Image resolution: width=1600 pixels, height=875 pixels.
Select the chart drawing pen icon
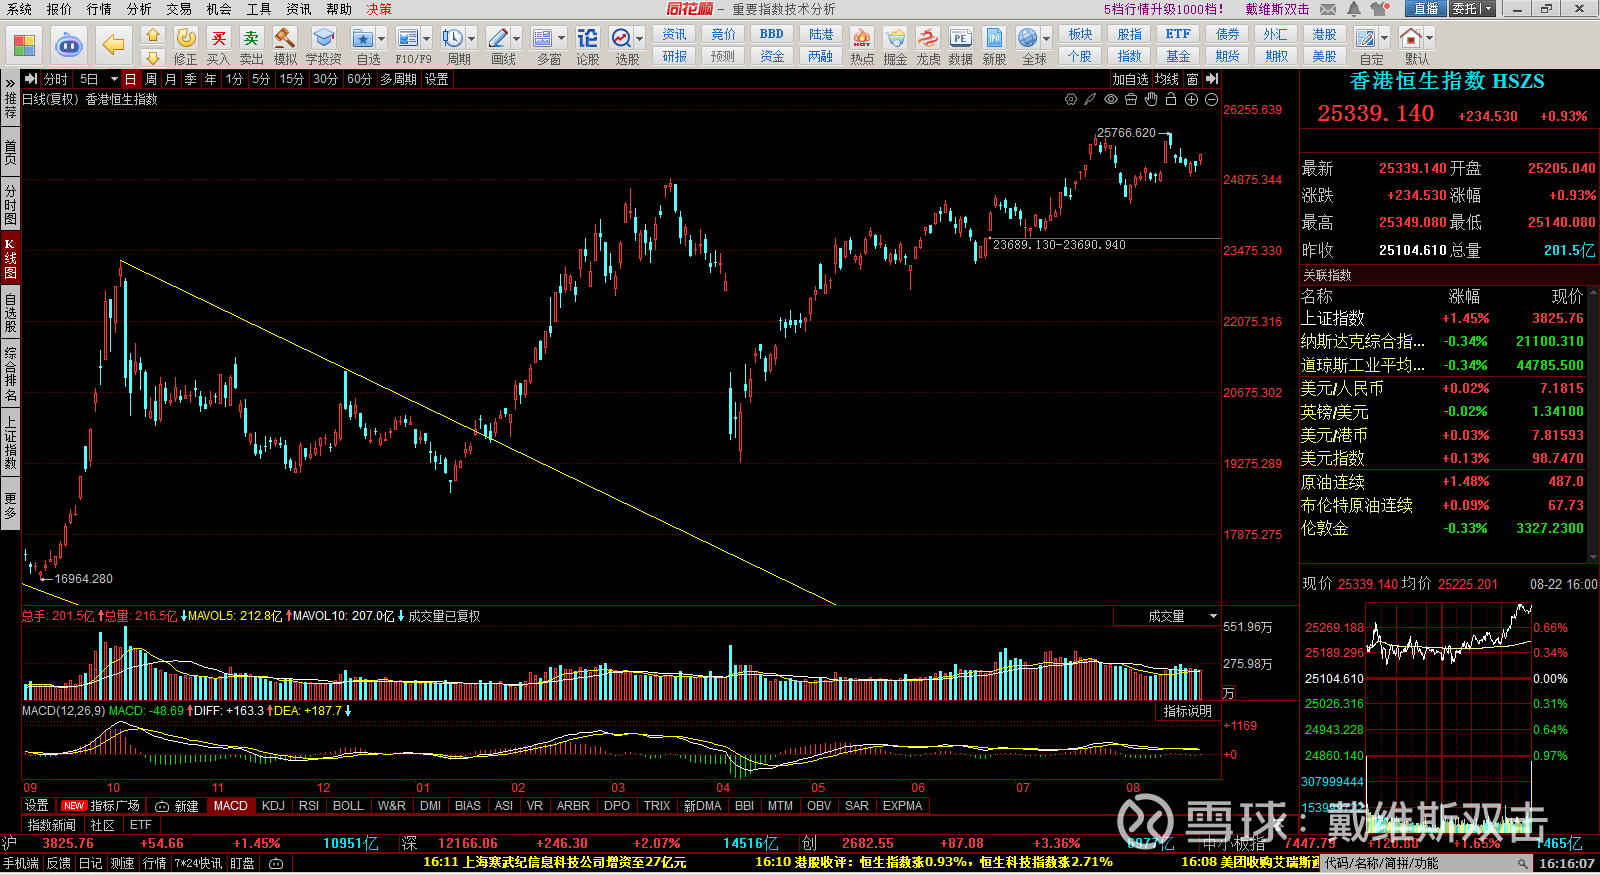tap(1091, 99)
